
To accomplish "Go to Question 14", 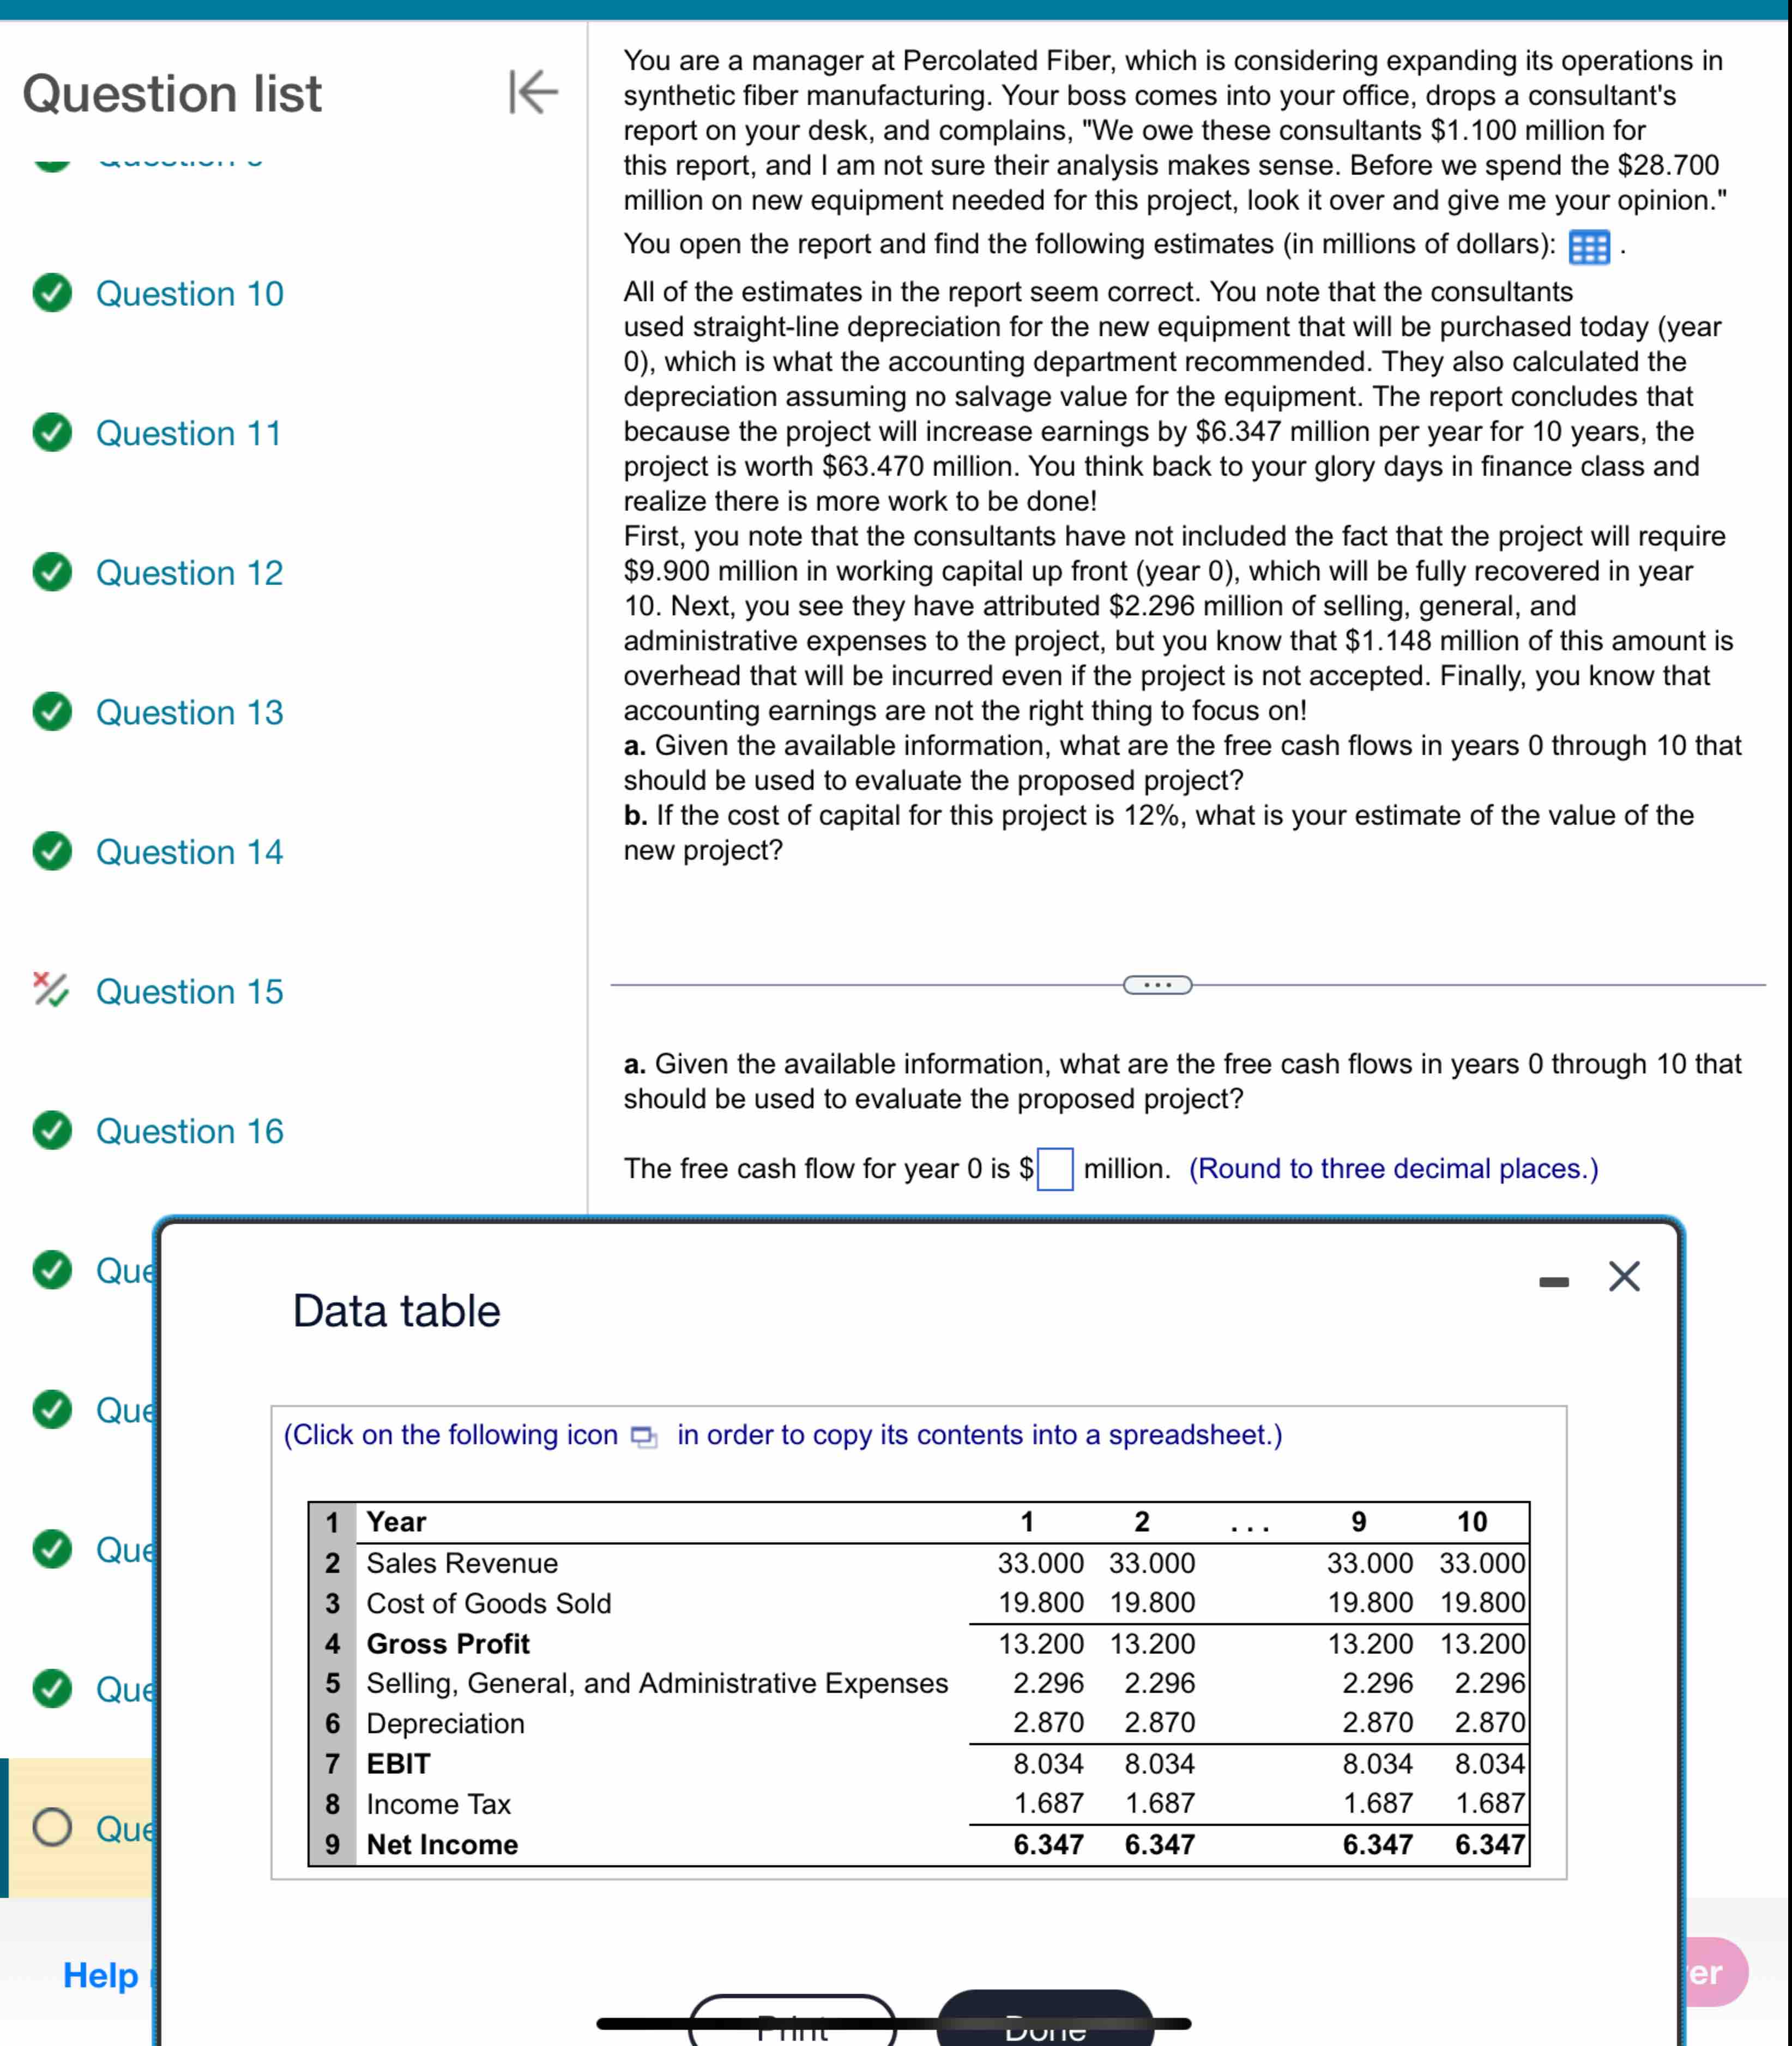I will point(189,852).
